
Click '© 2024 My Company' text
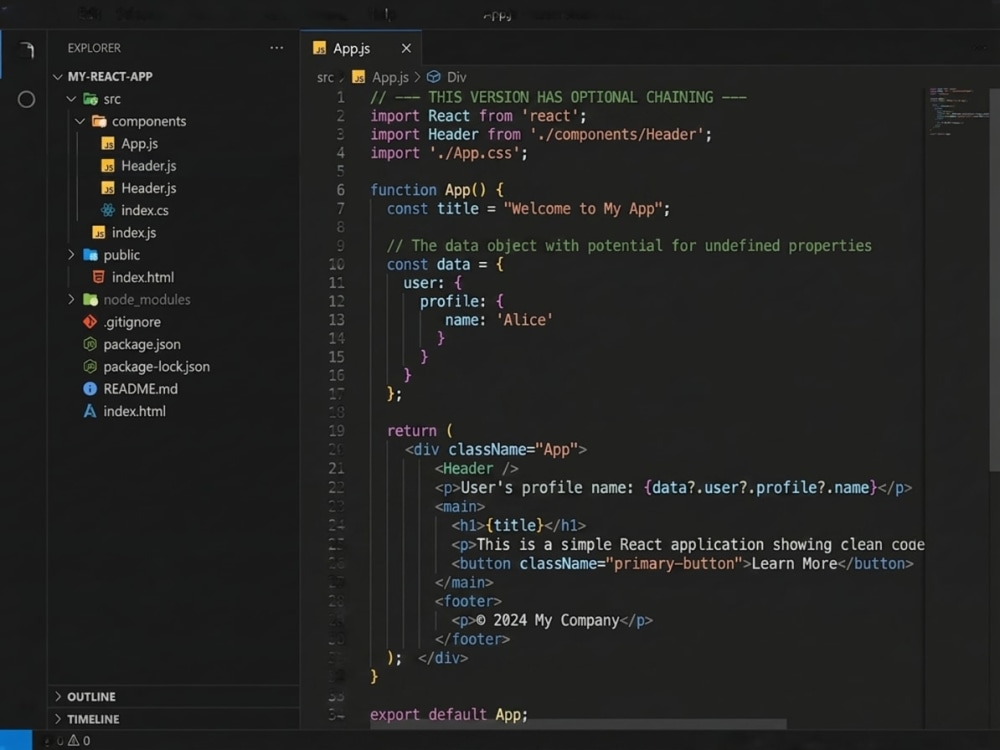pos(547,621)
